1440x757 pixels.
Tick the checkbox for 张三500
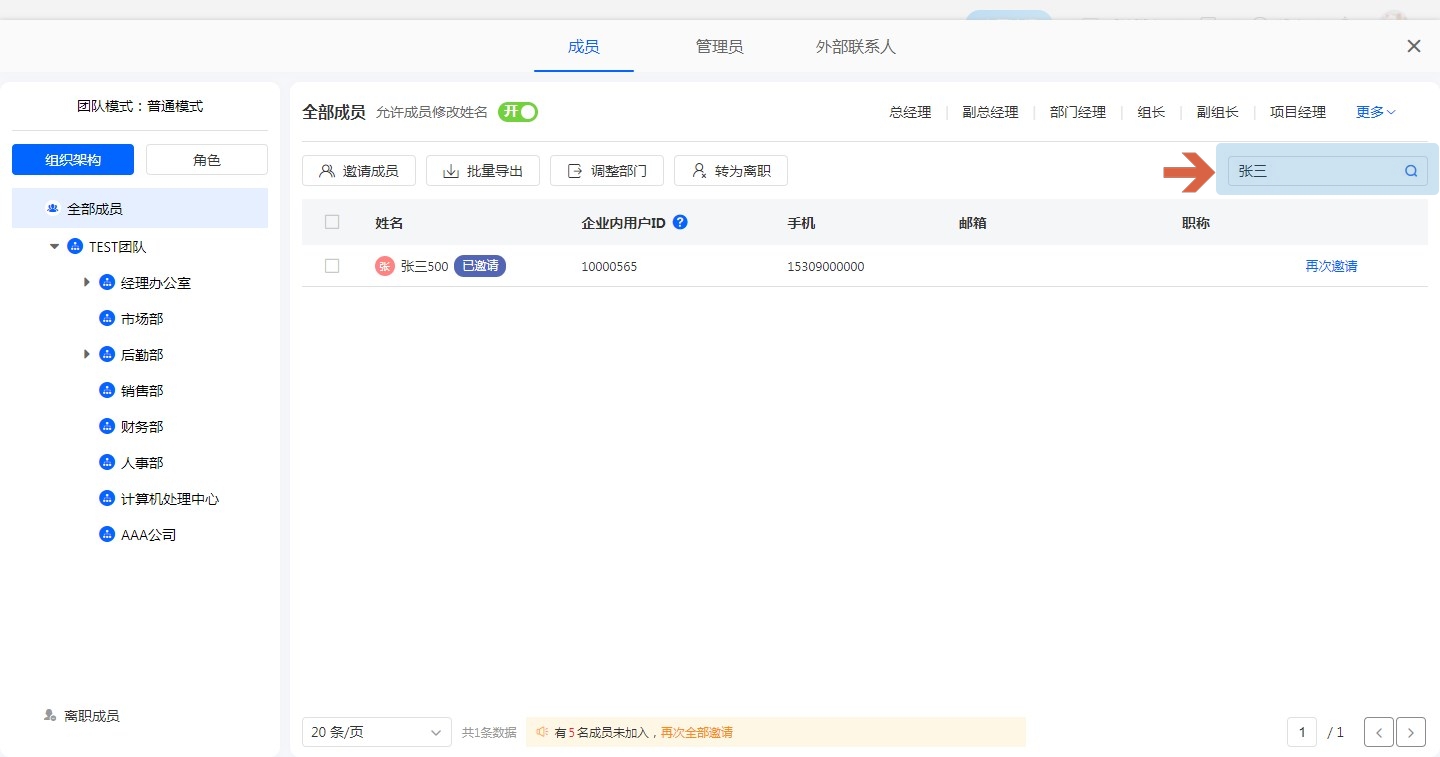pos(332,266)
